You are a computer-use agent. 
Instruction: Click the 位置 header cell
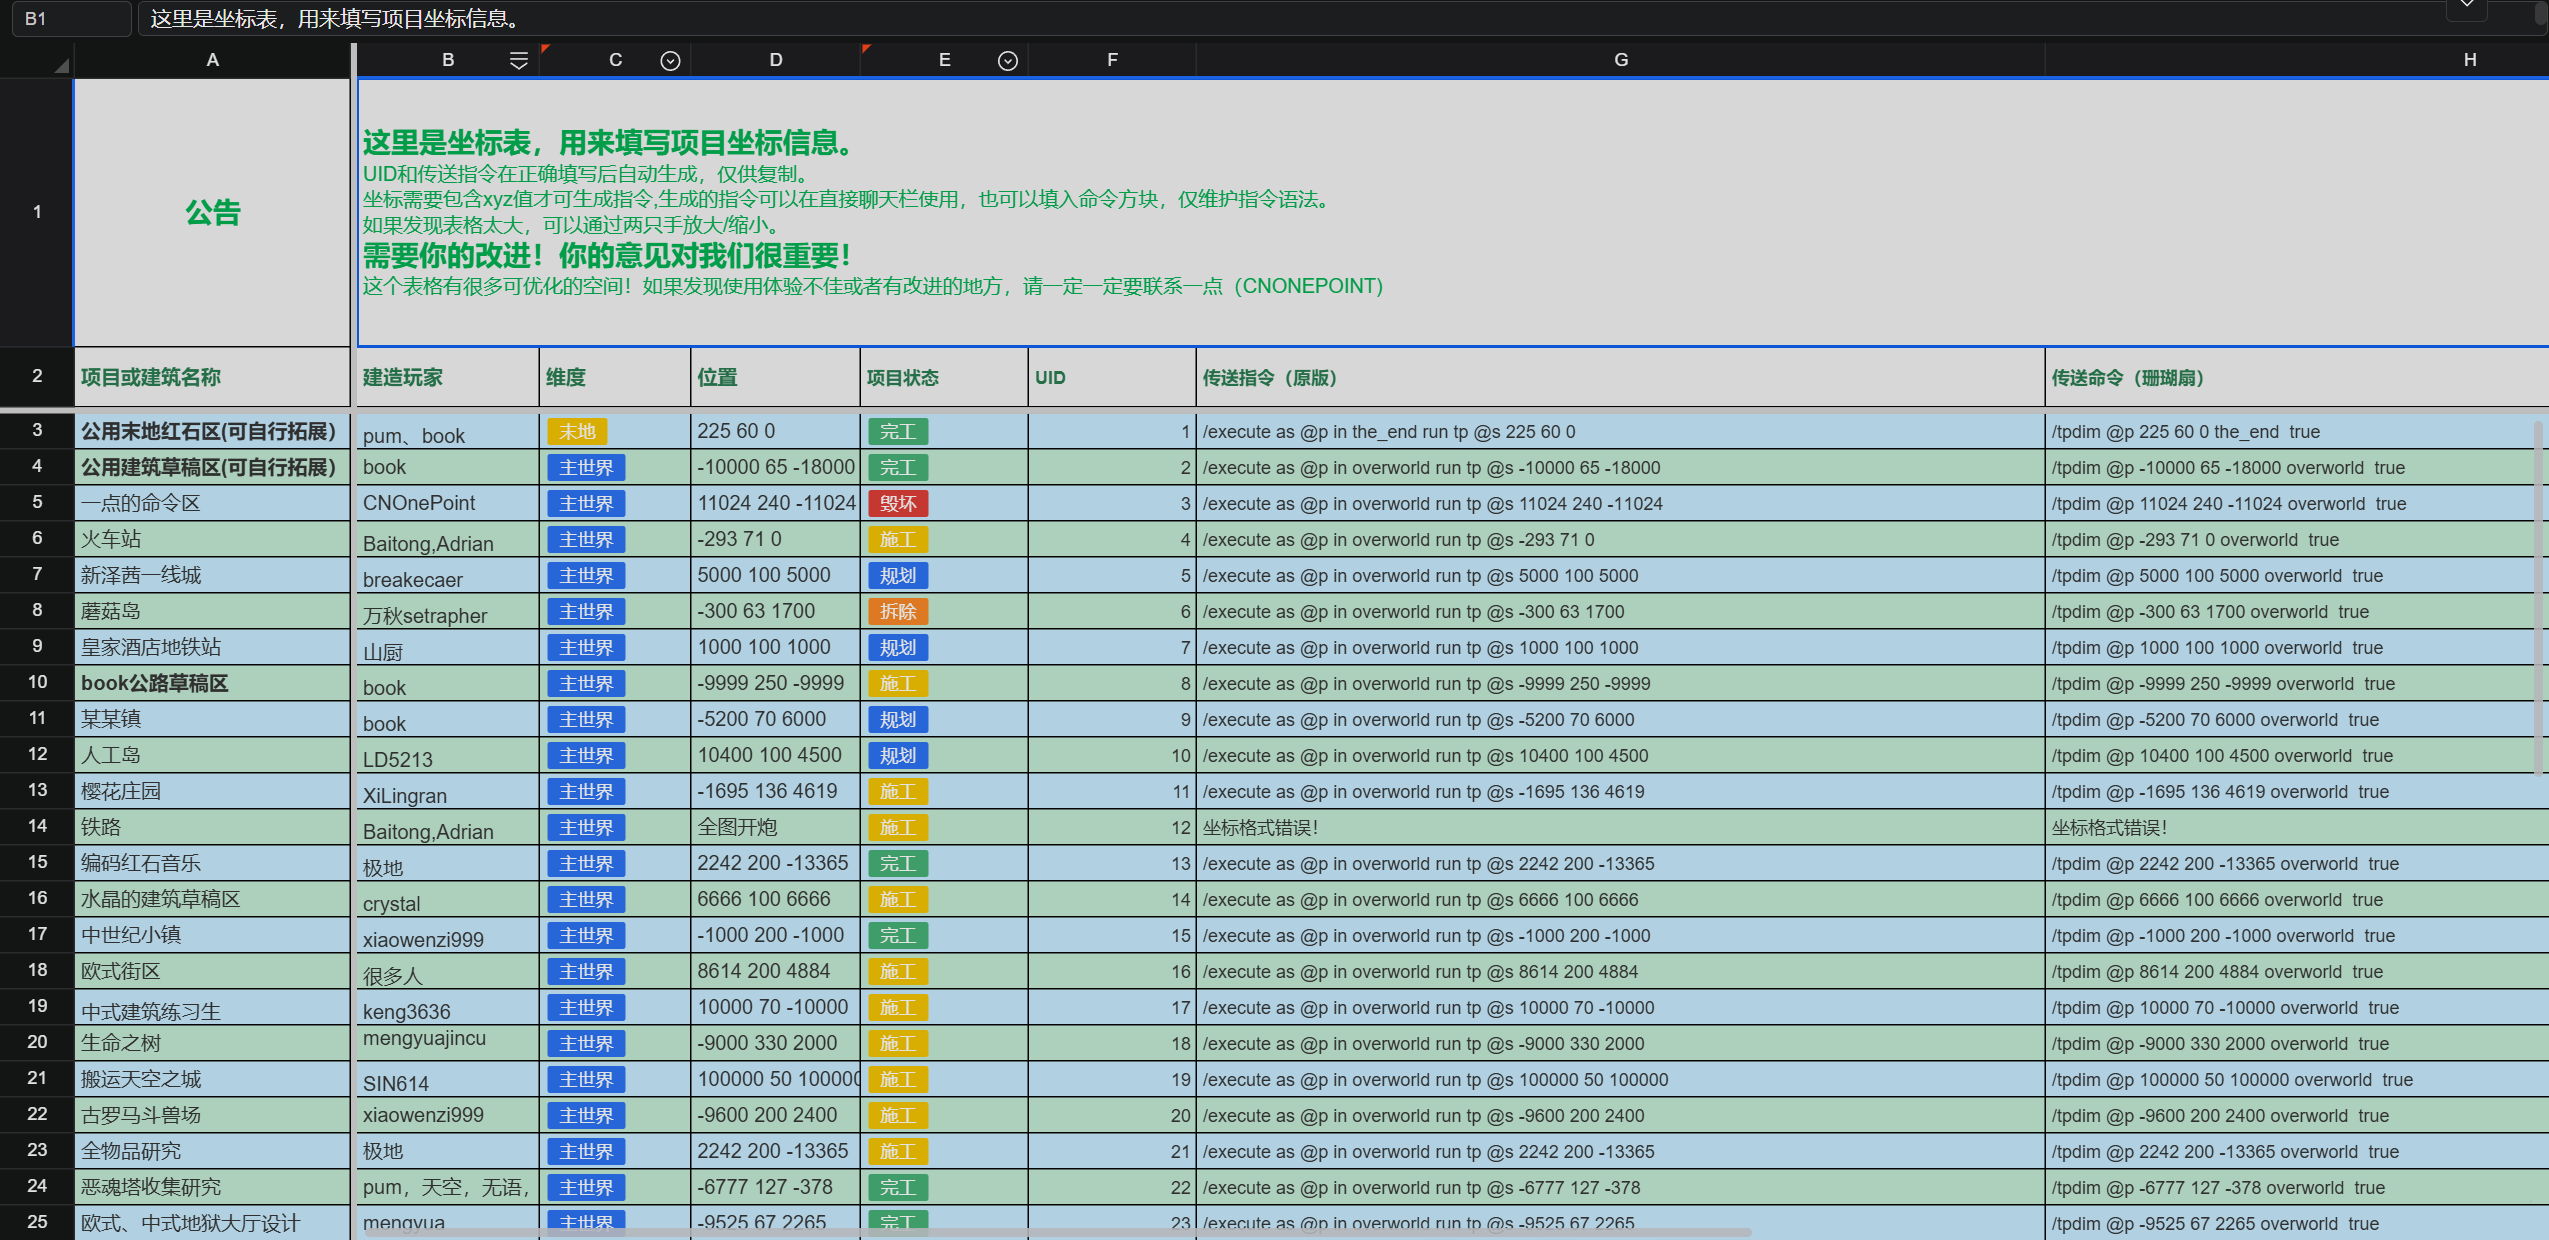click(775, 377)
